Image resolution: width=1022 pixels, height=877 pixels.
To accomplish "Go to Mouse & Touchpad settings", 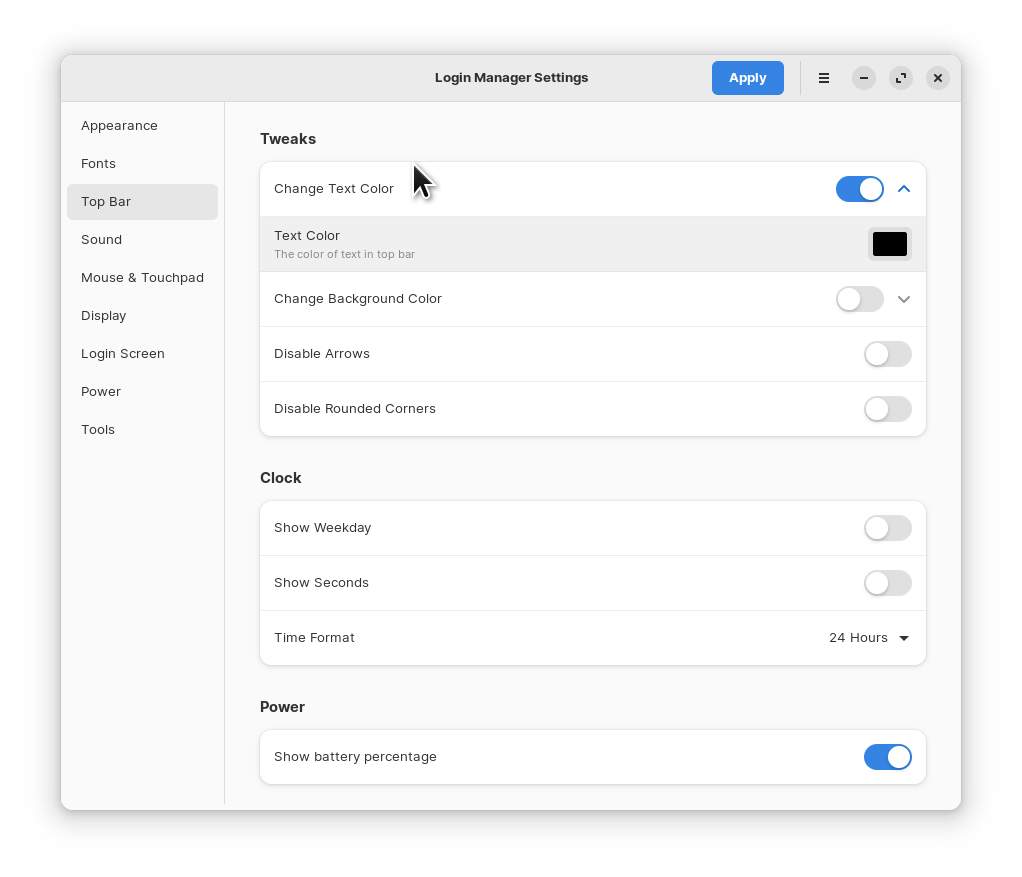I will tap(142, 278).
